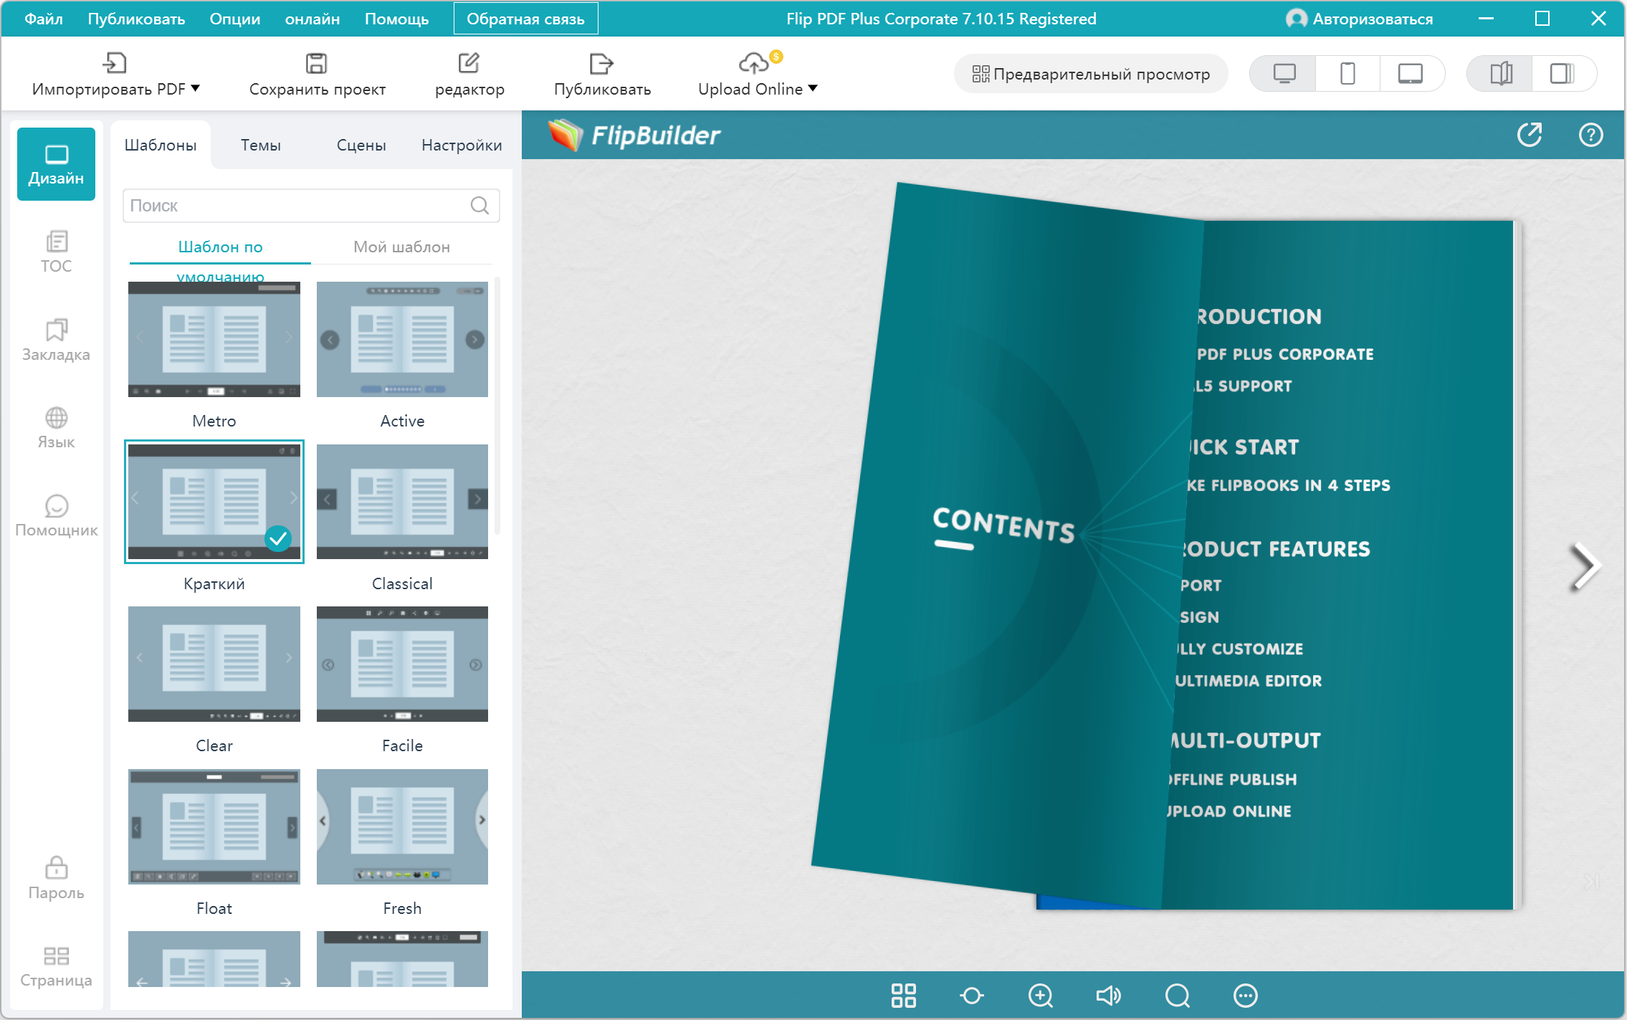Open the Страница page panel
Image resolution: width=1627 pixels, height=1020 pixels.
[56, 967]
